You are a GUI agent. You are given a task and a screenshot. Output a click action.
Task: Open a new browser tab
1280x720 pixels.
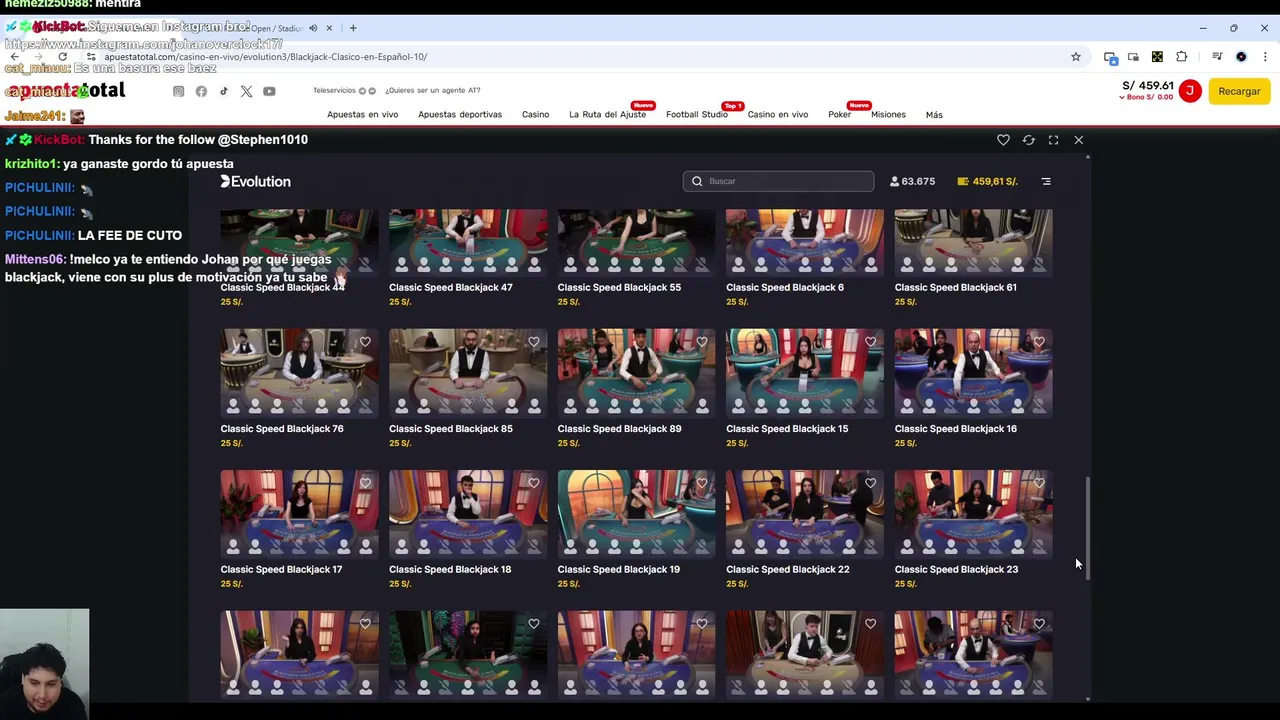coord(352,28)
